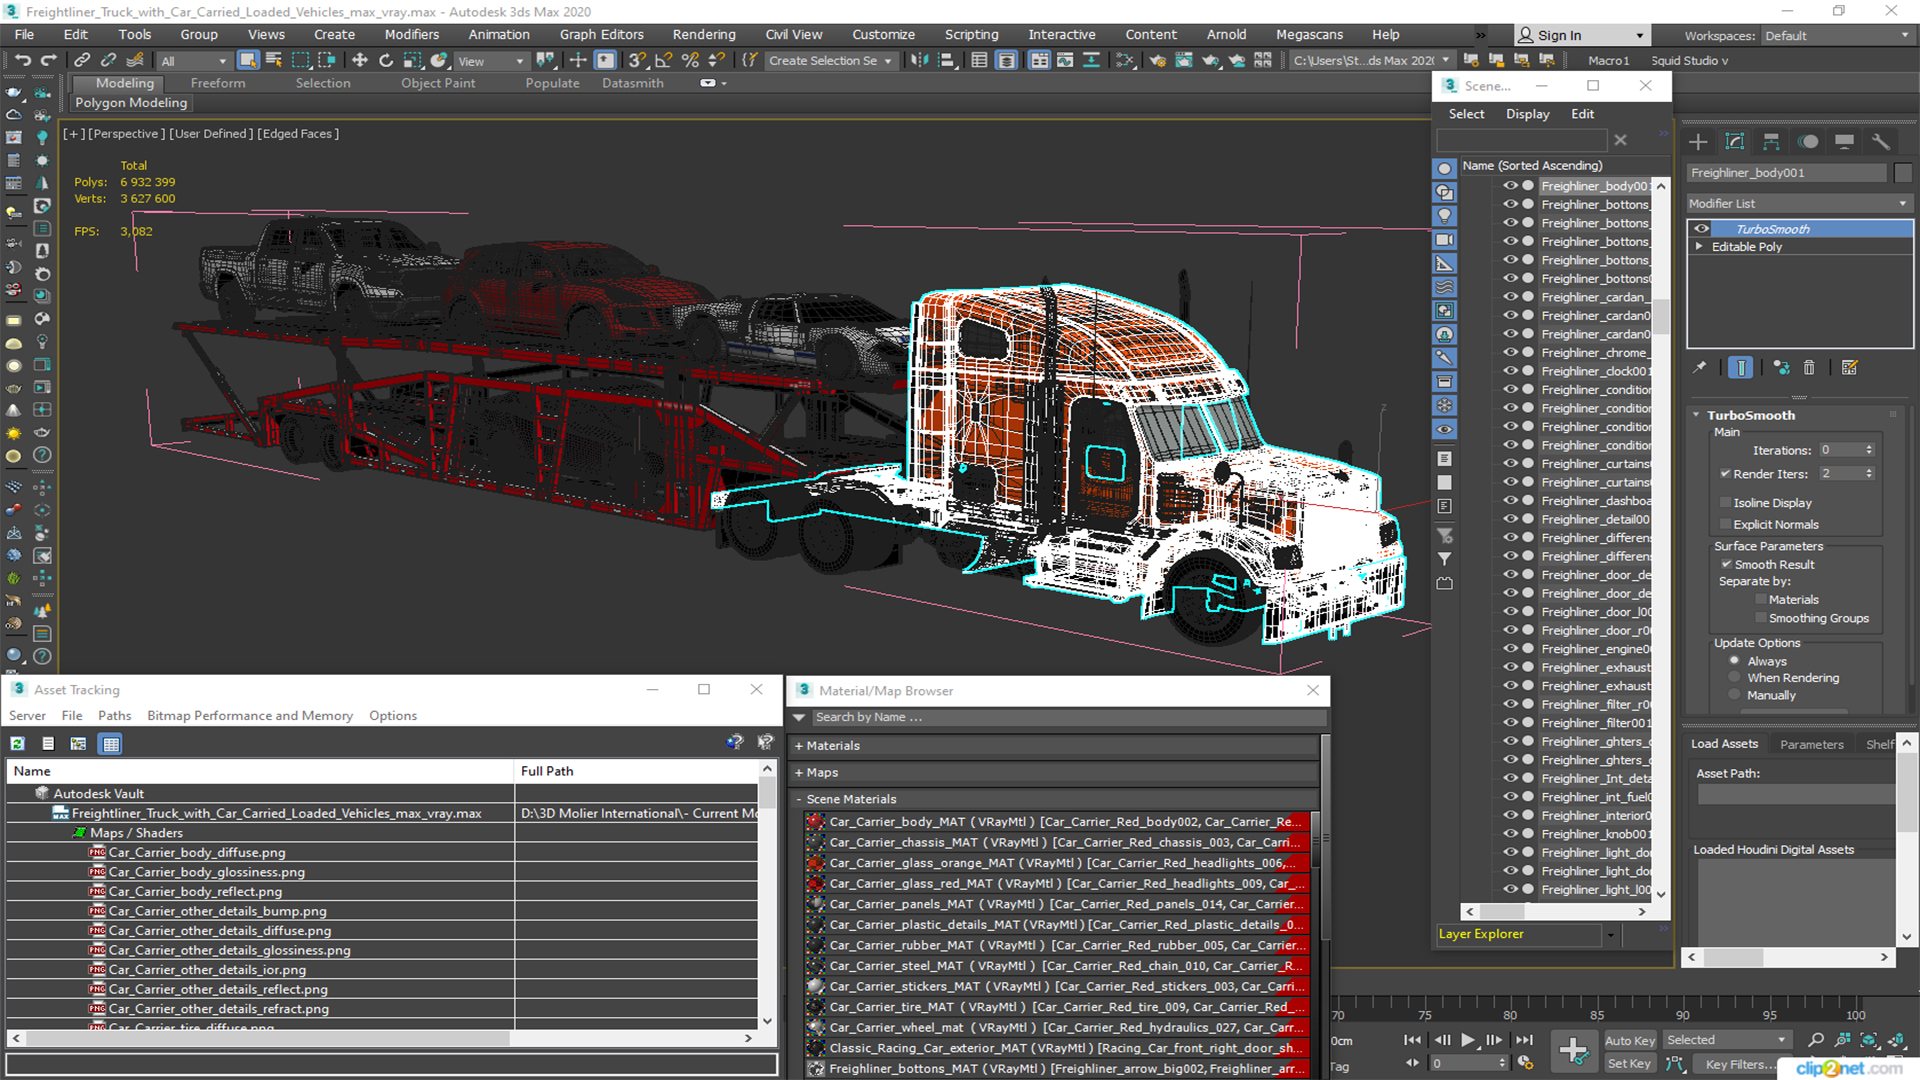The height and width of the screenshot is (1080, 1920).
Task: Open selection filter All dropdown
Action: 194,61
